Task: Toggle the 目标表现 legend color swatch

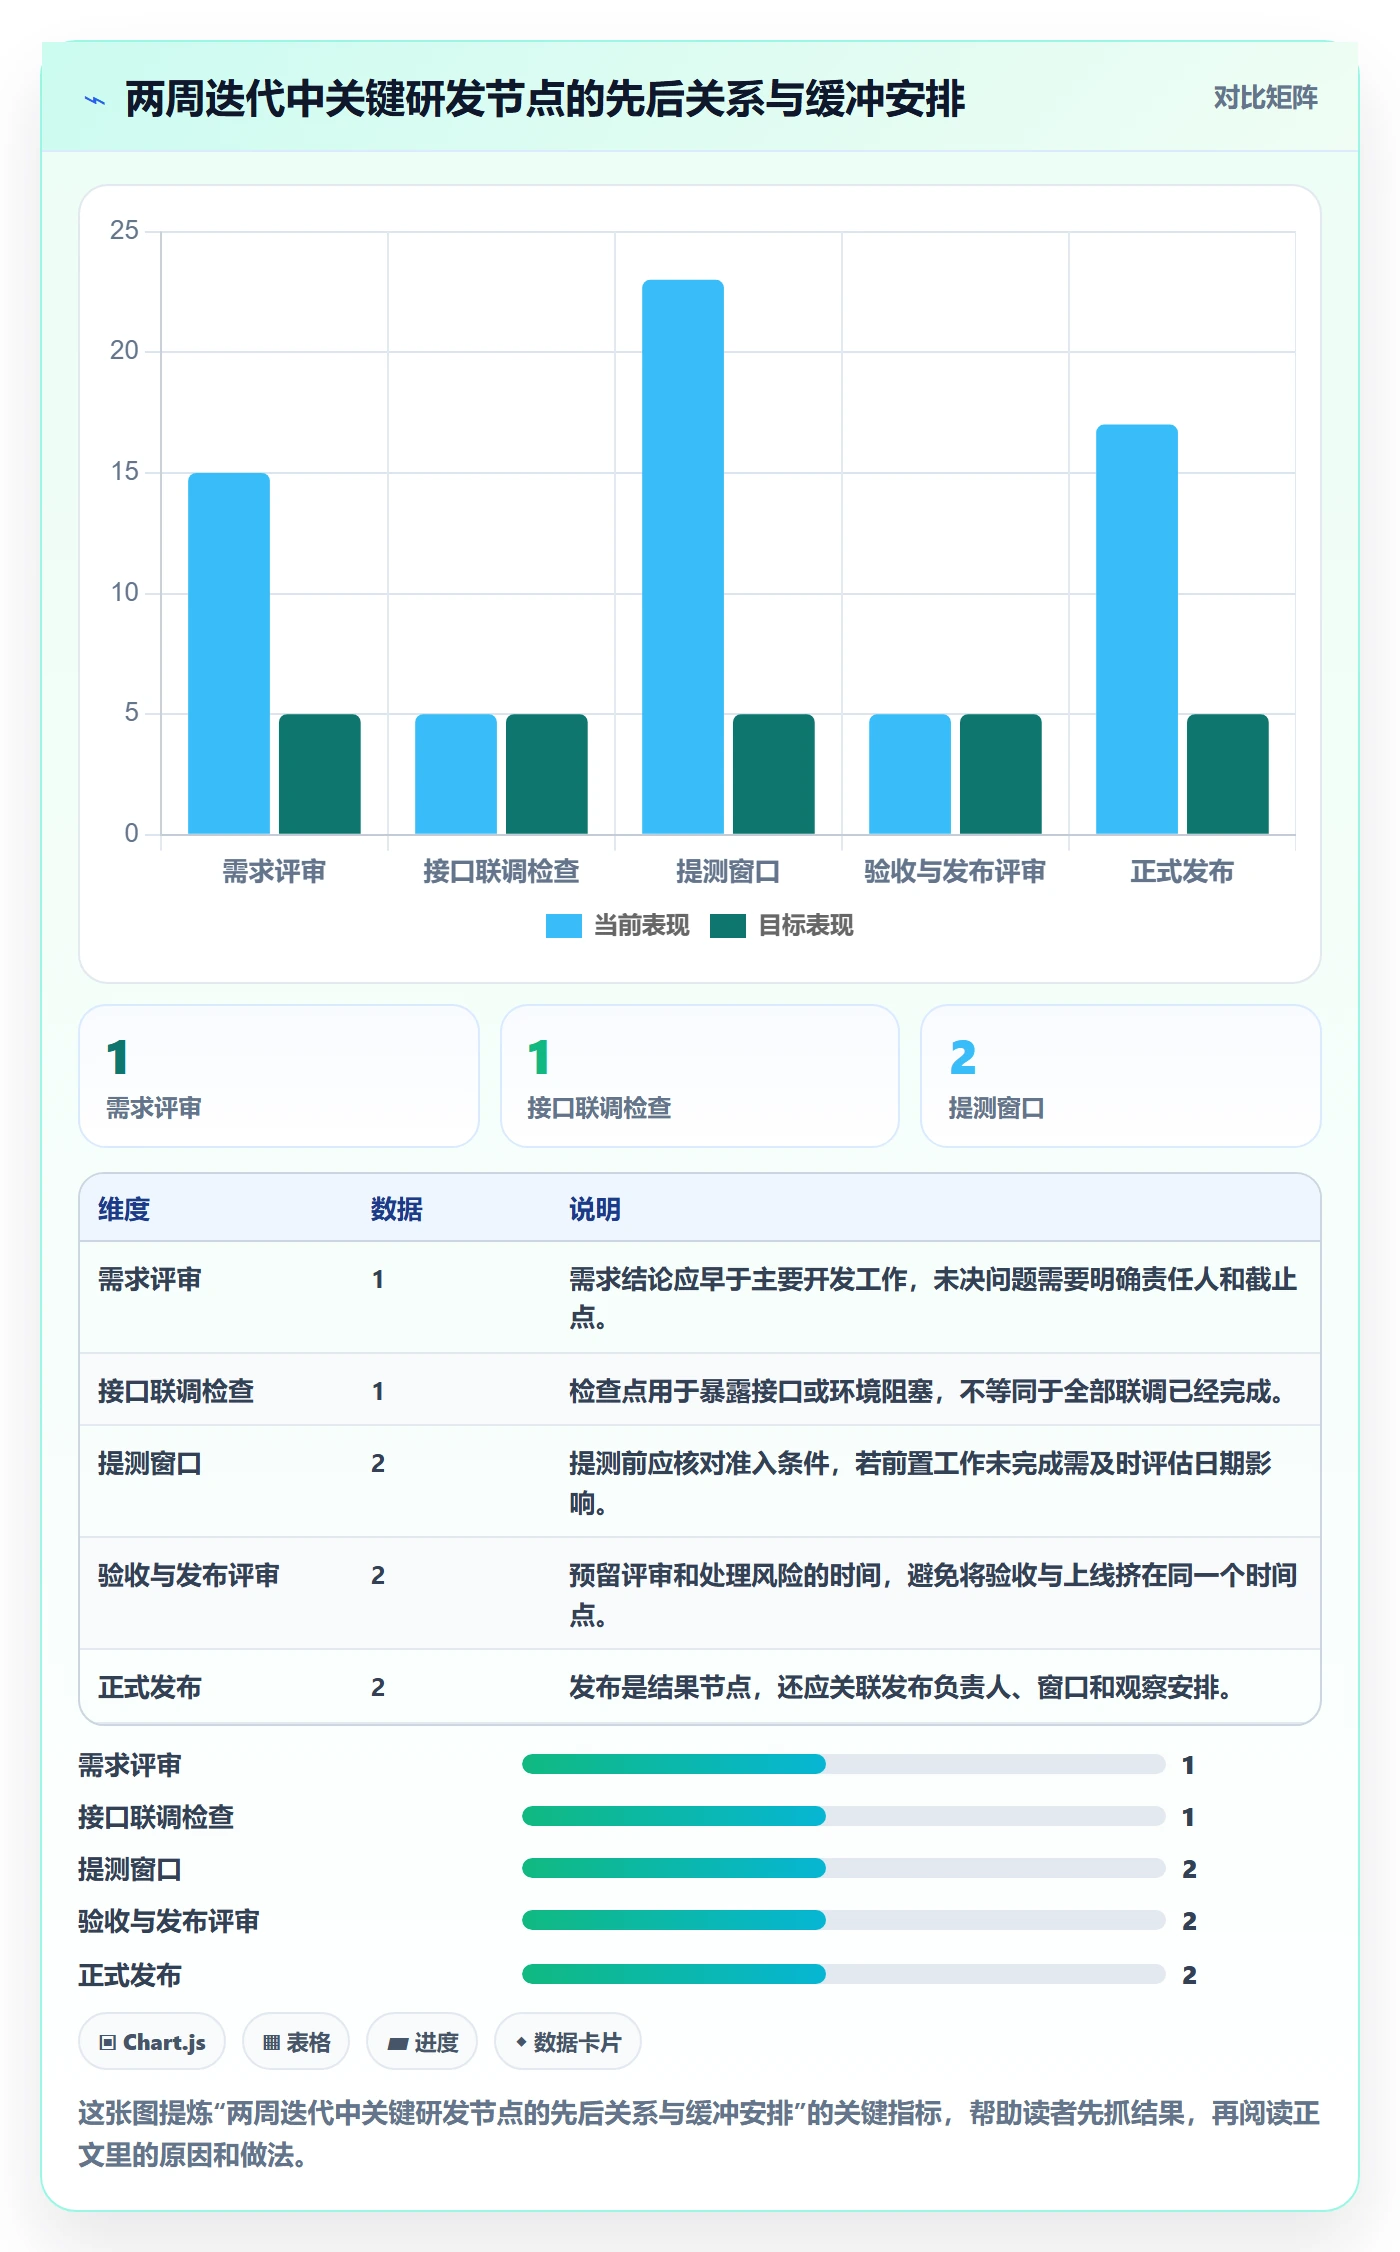Action: (x=728, y=926)
